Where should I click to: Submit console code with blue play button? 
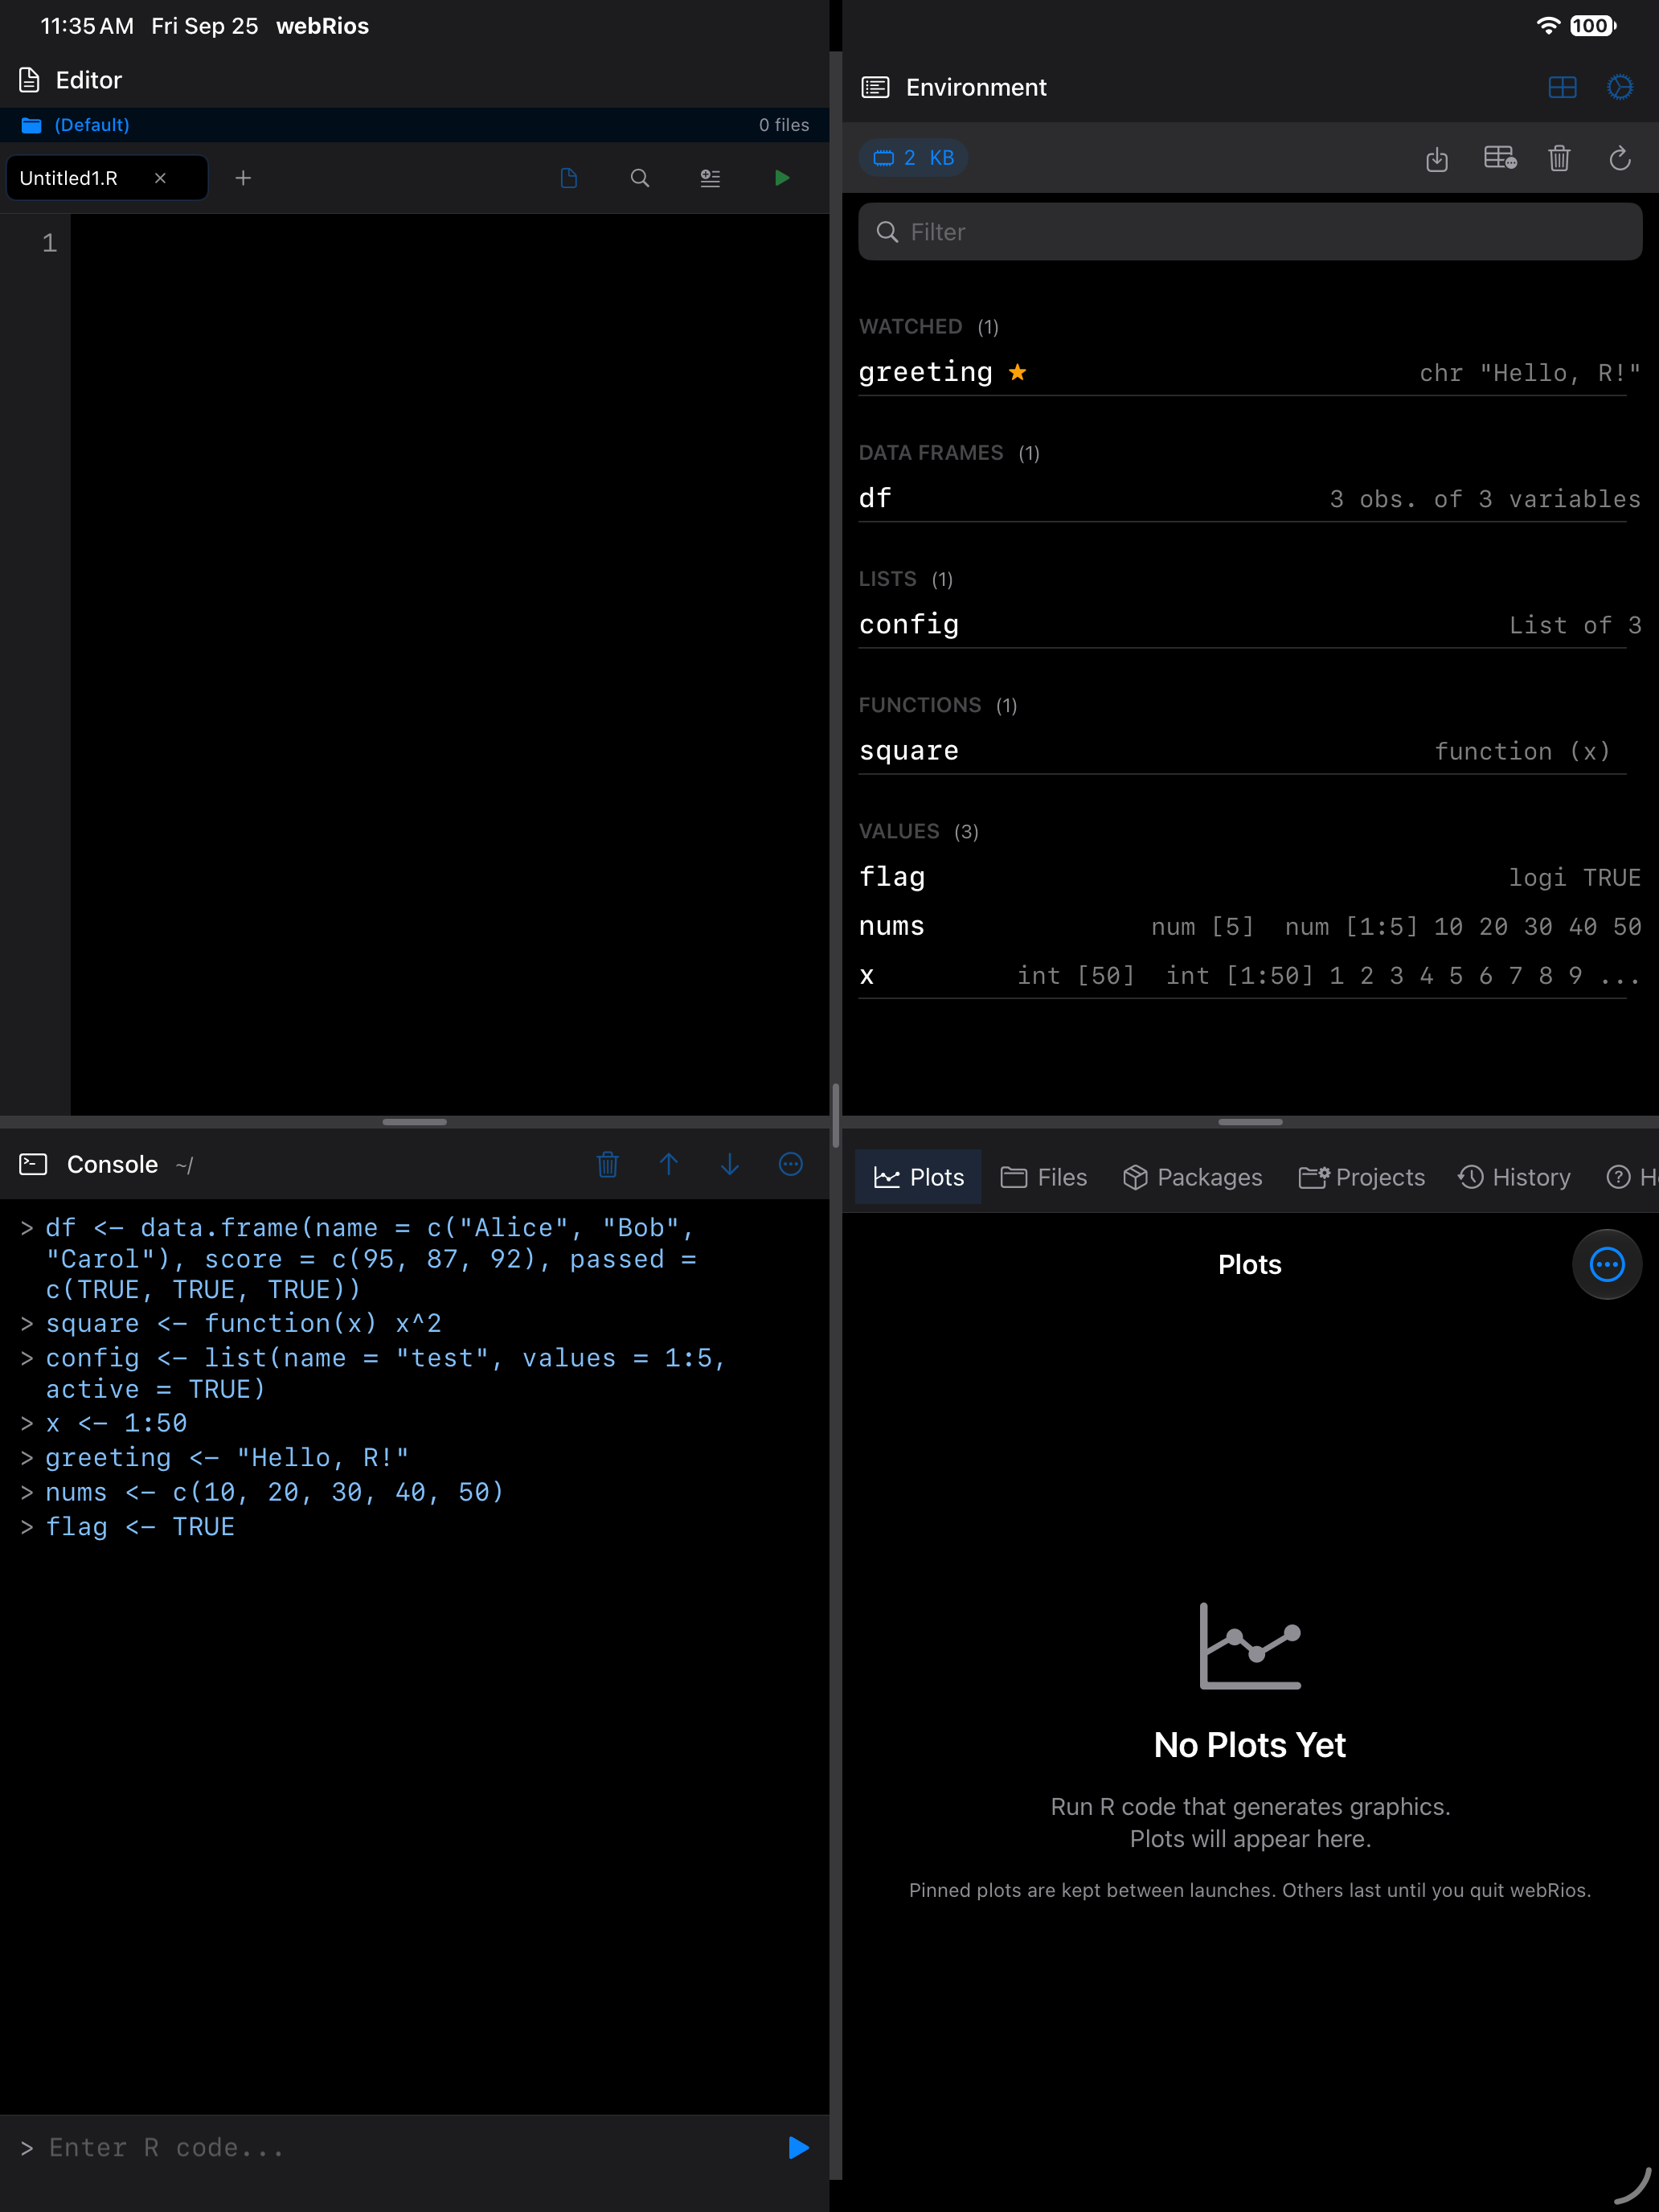point(798,2147)
